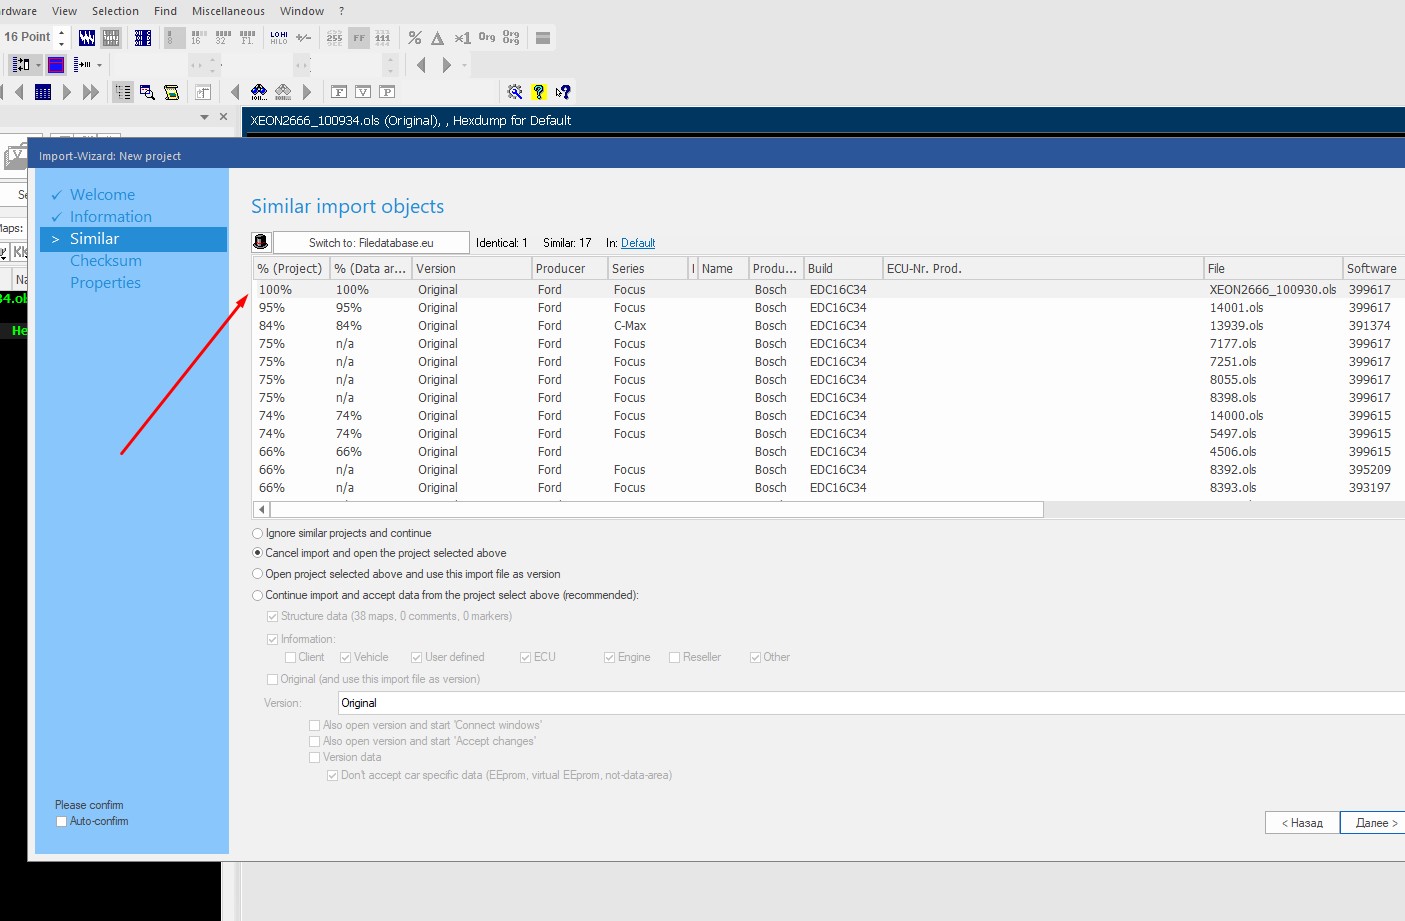Click the hat icon beside Filedatabase switch
The width and height of the screenshot is (1405, 921).
(x=261, y=243)
